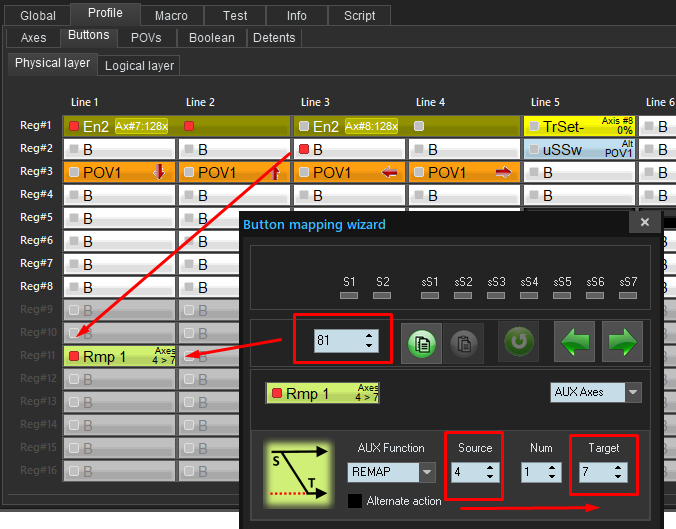Increase the button number 81 stepper
Viewport: 676px width, 529px height.
pos(369,336)
